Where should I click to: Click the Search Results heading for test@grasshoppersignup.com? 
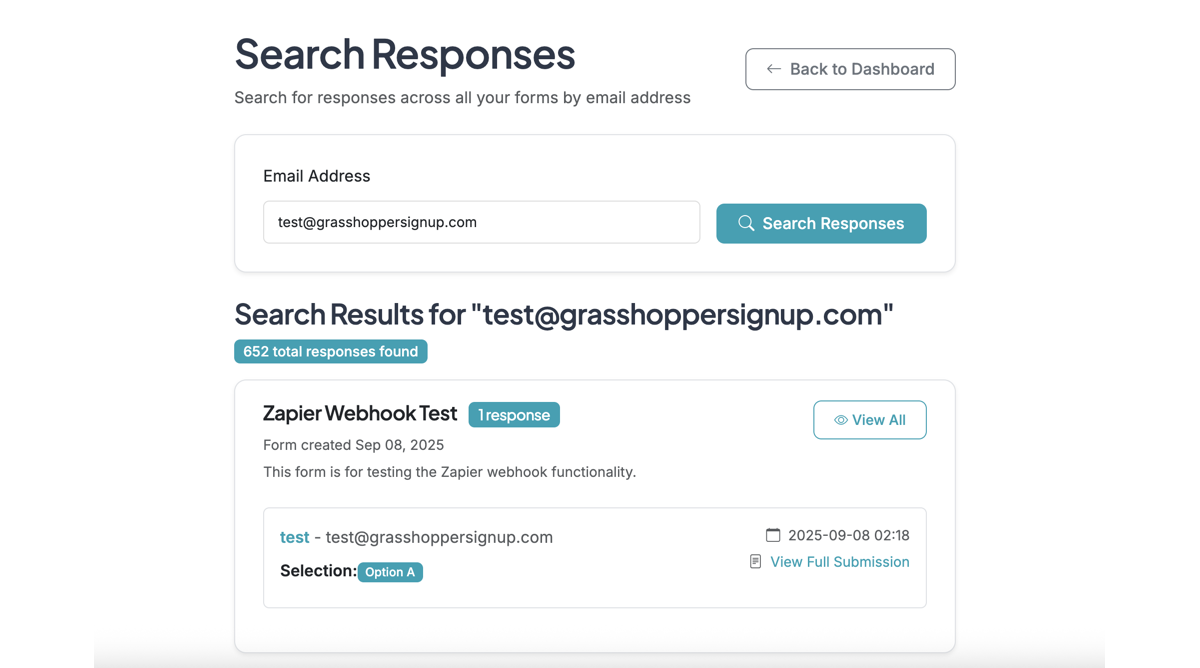coord(564,314)
